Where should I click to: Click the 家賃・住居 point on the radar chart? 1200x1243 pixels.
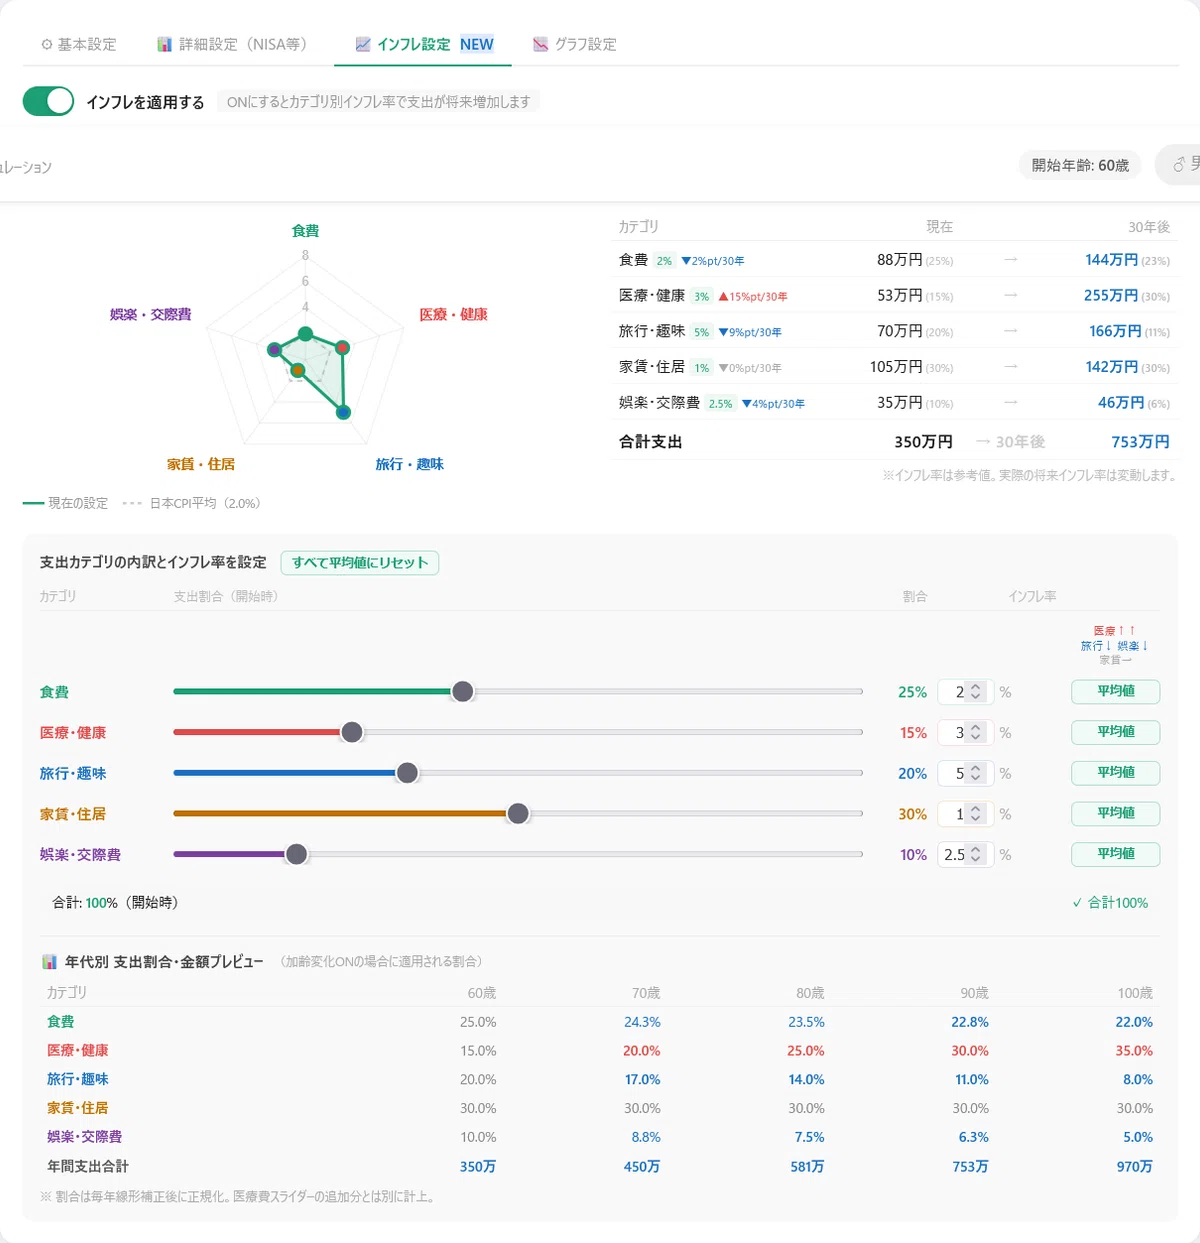tap(297, 371)
